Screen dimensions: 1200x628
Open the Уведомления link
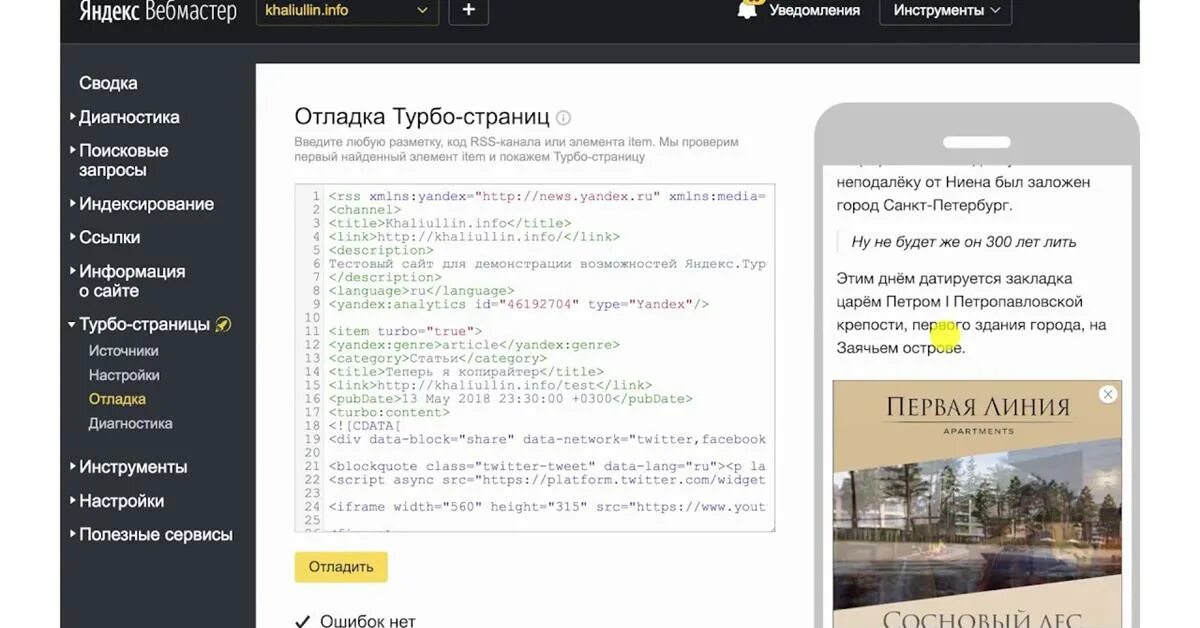pyautogui.click(x=815, y=10)
